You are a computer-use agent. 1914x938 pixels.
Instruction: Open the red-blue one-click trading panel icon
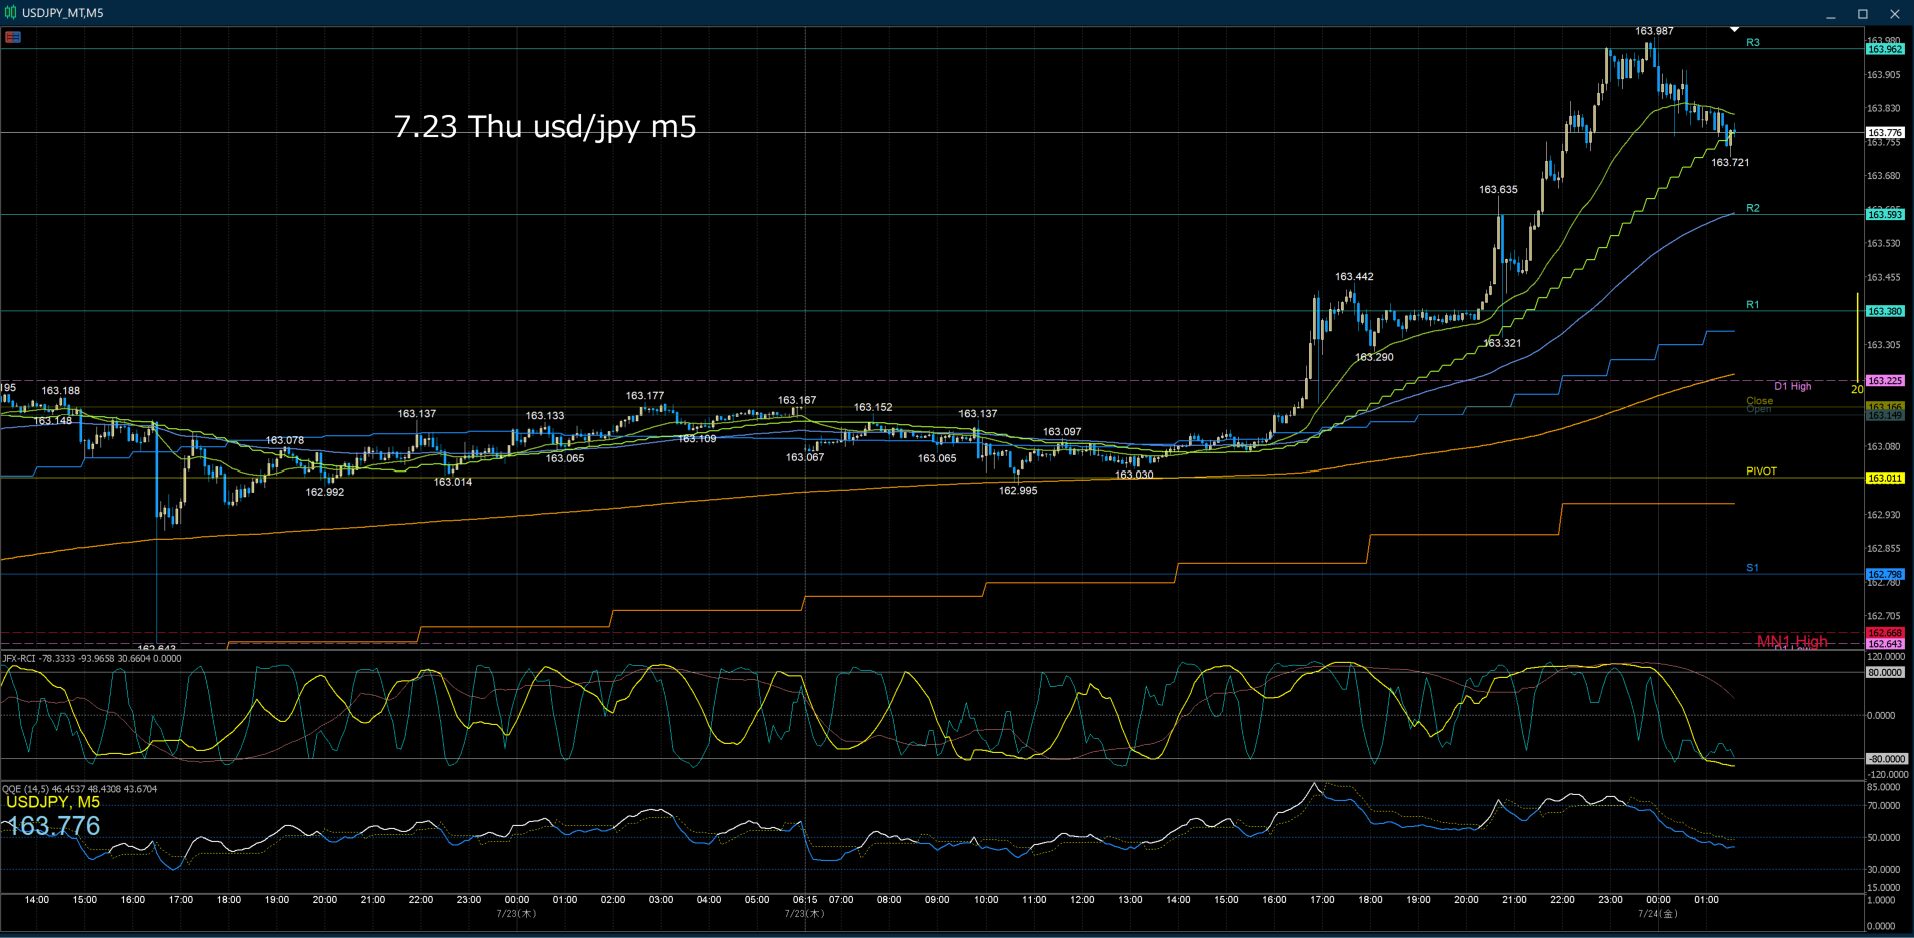pos(13,37)
